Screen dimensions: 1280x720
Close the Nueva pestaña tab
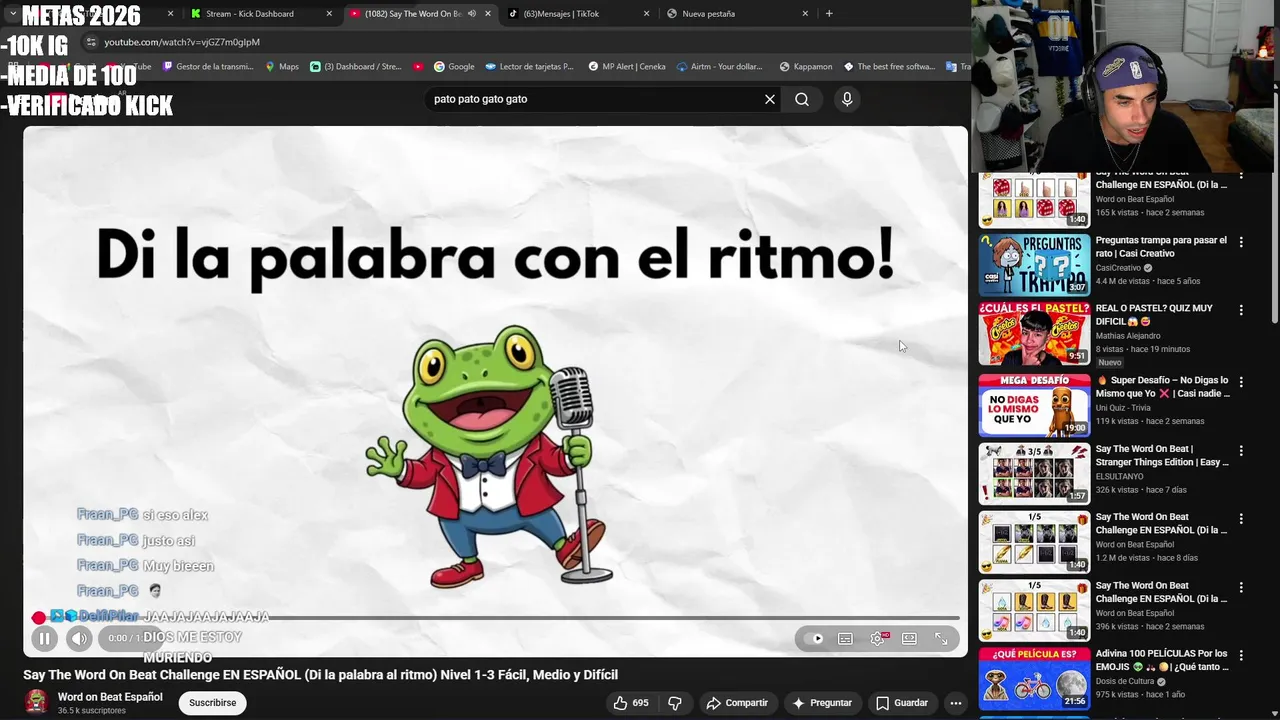[x=805, y=14]
